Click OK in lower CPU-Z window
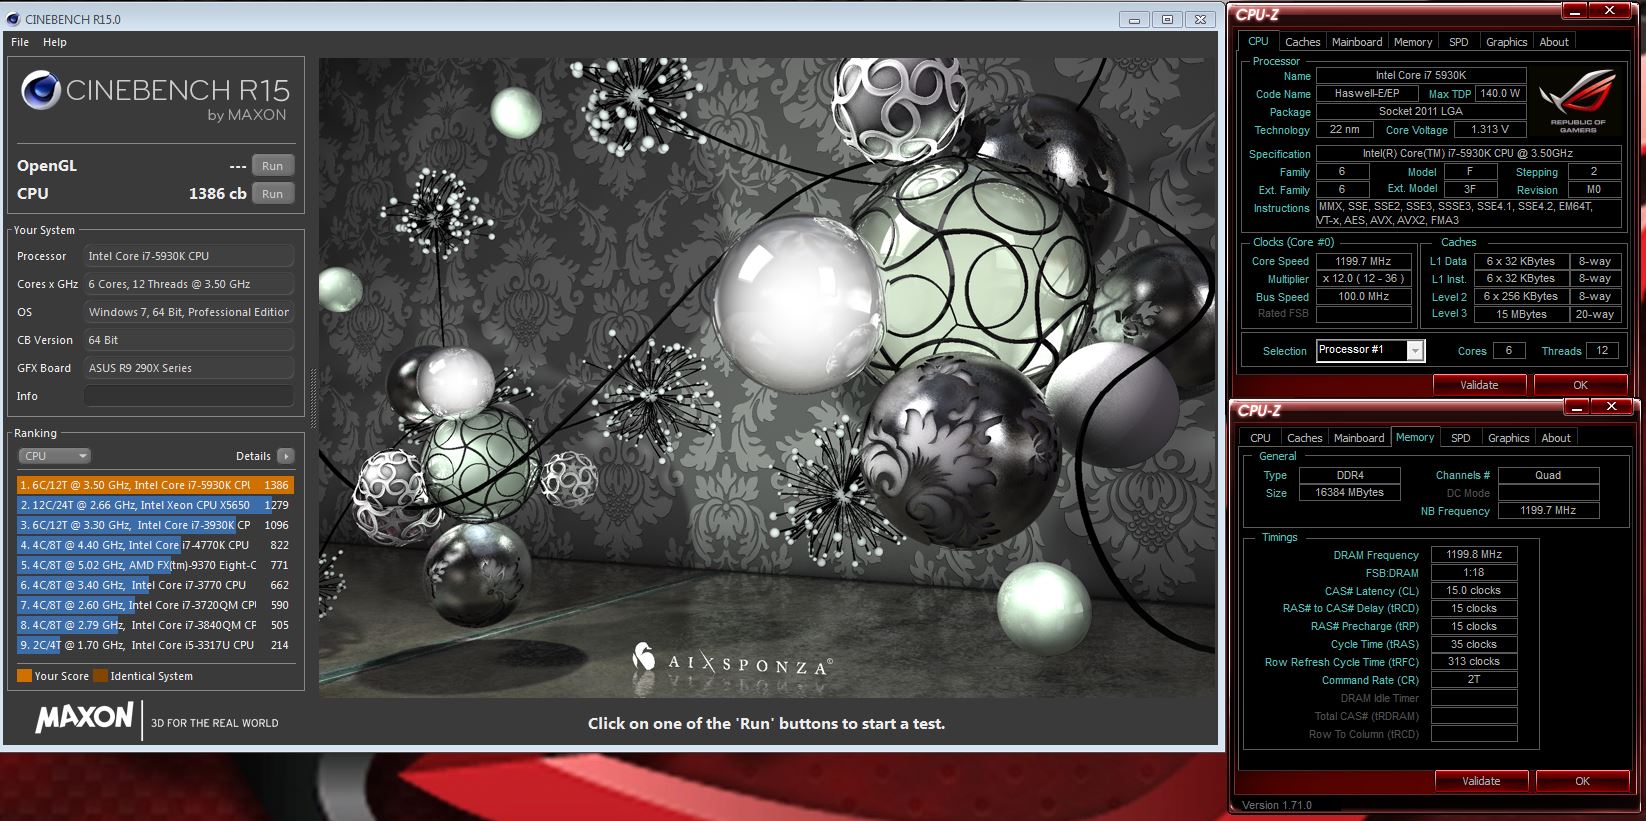1646x821 pixels. [1582, 781]
